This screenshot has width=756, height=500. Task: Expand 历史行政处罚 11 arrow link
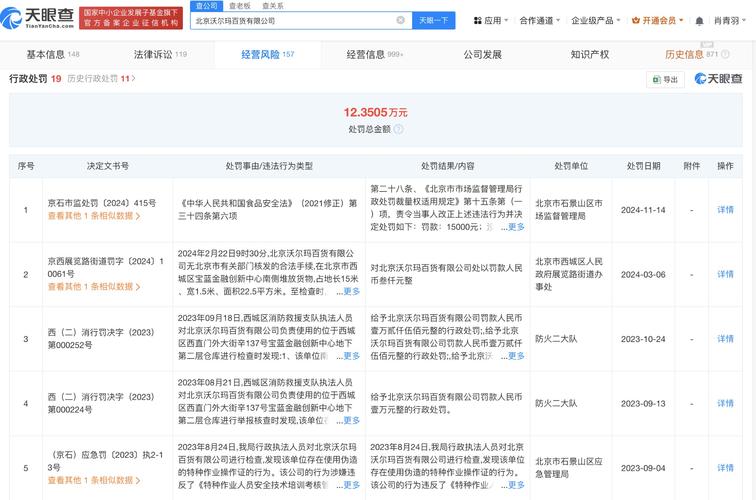pos(101,79)
